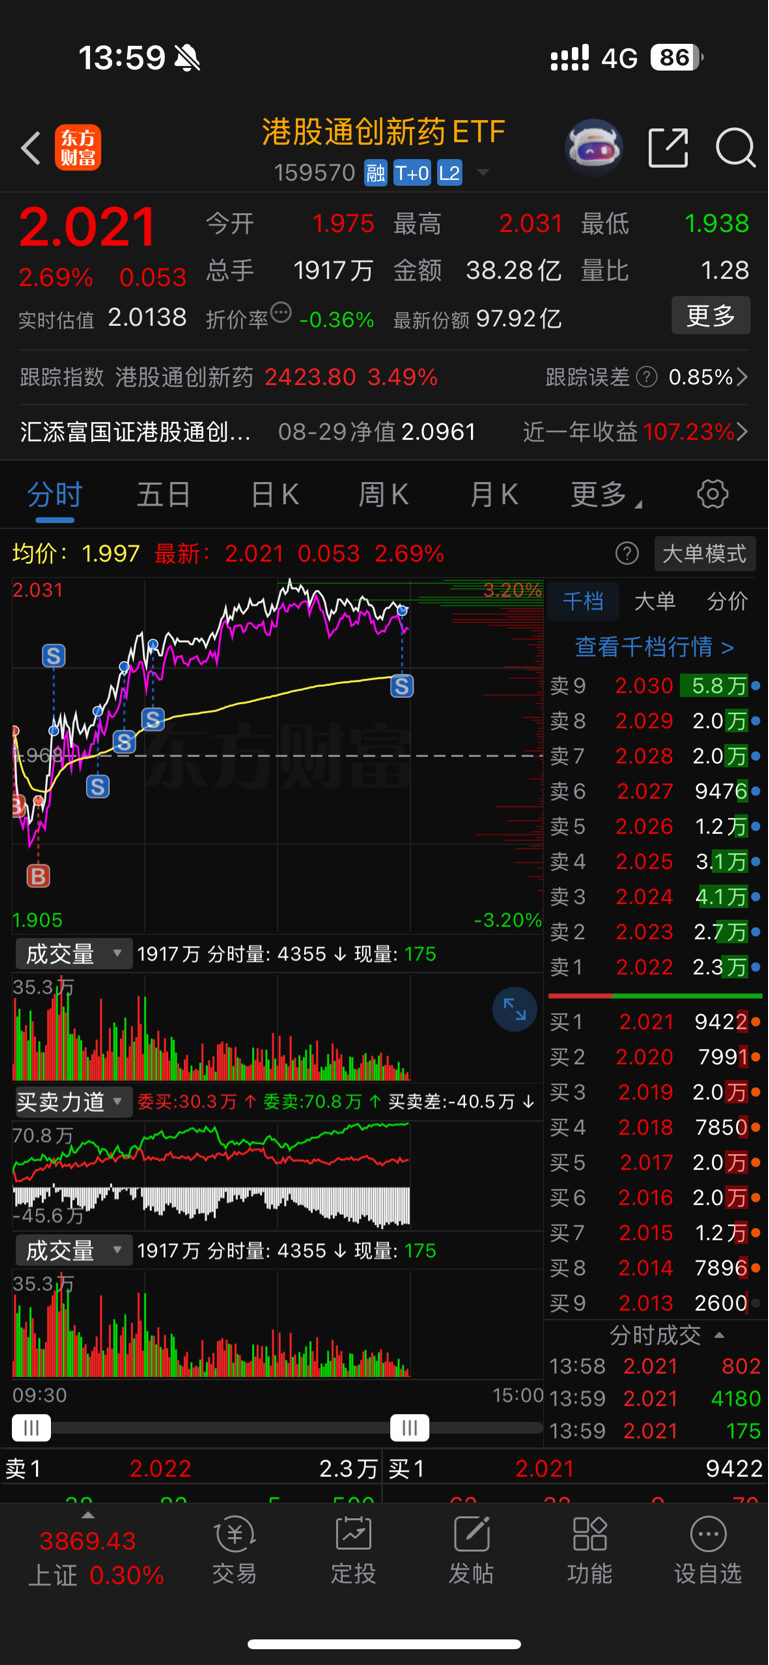The image size is (769, 1665).
Task: Open 跟踪指数 港股通创新药 link
Action: pos(229,377)
